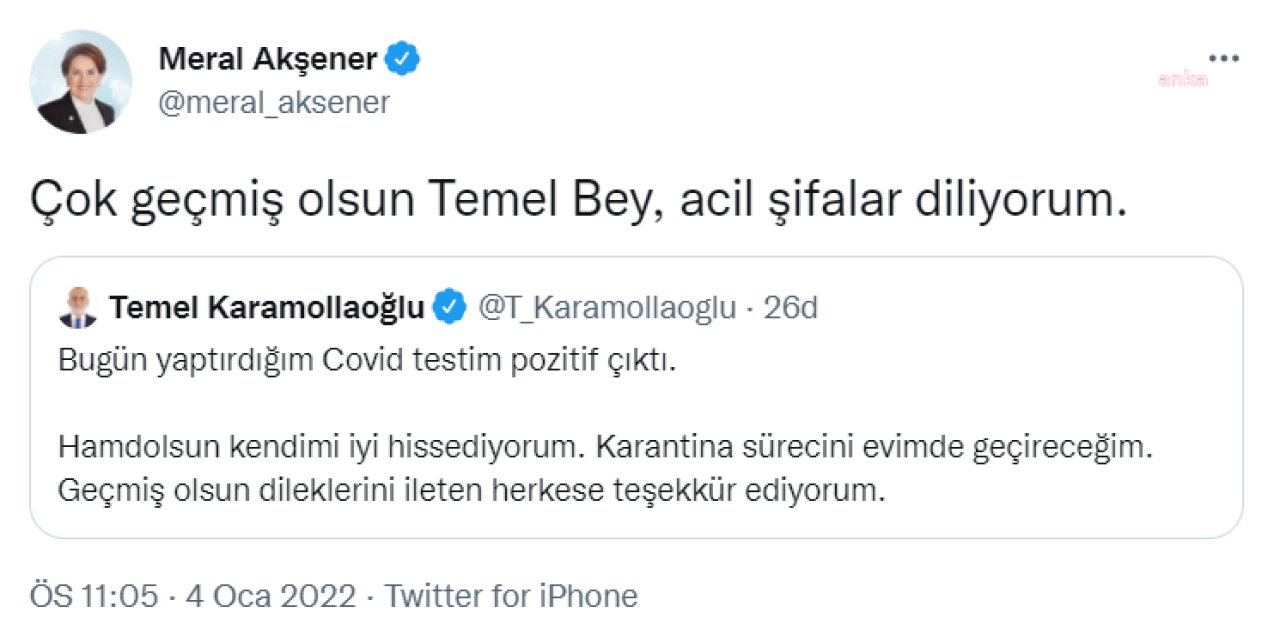Click the verified badge next to Temel Bey's name
Viewport: 1280px width, 640px height.
[x=449, y=307]
